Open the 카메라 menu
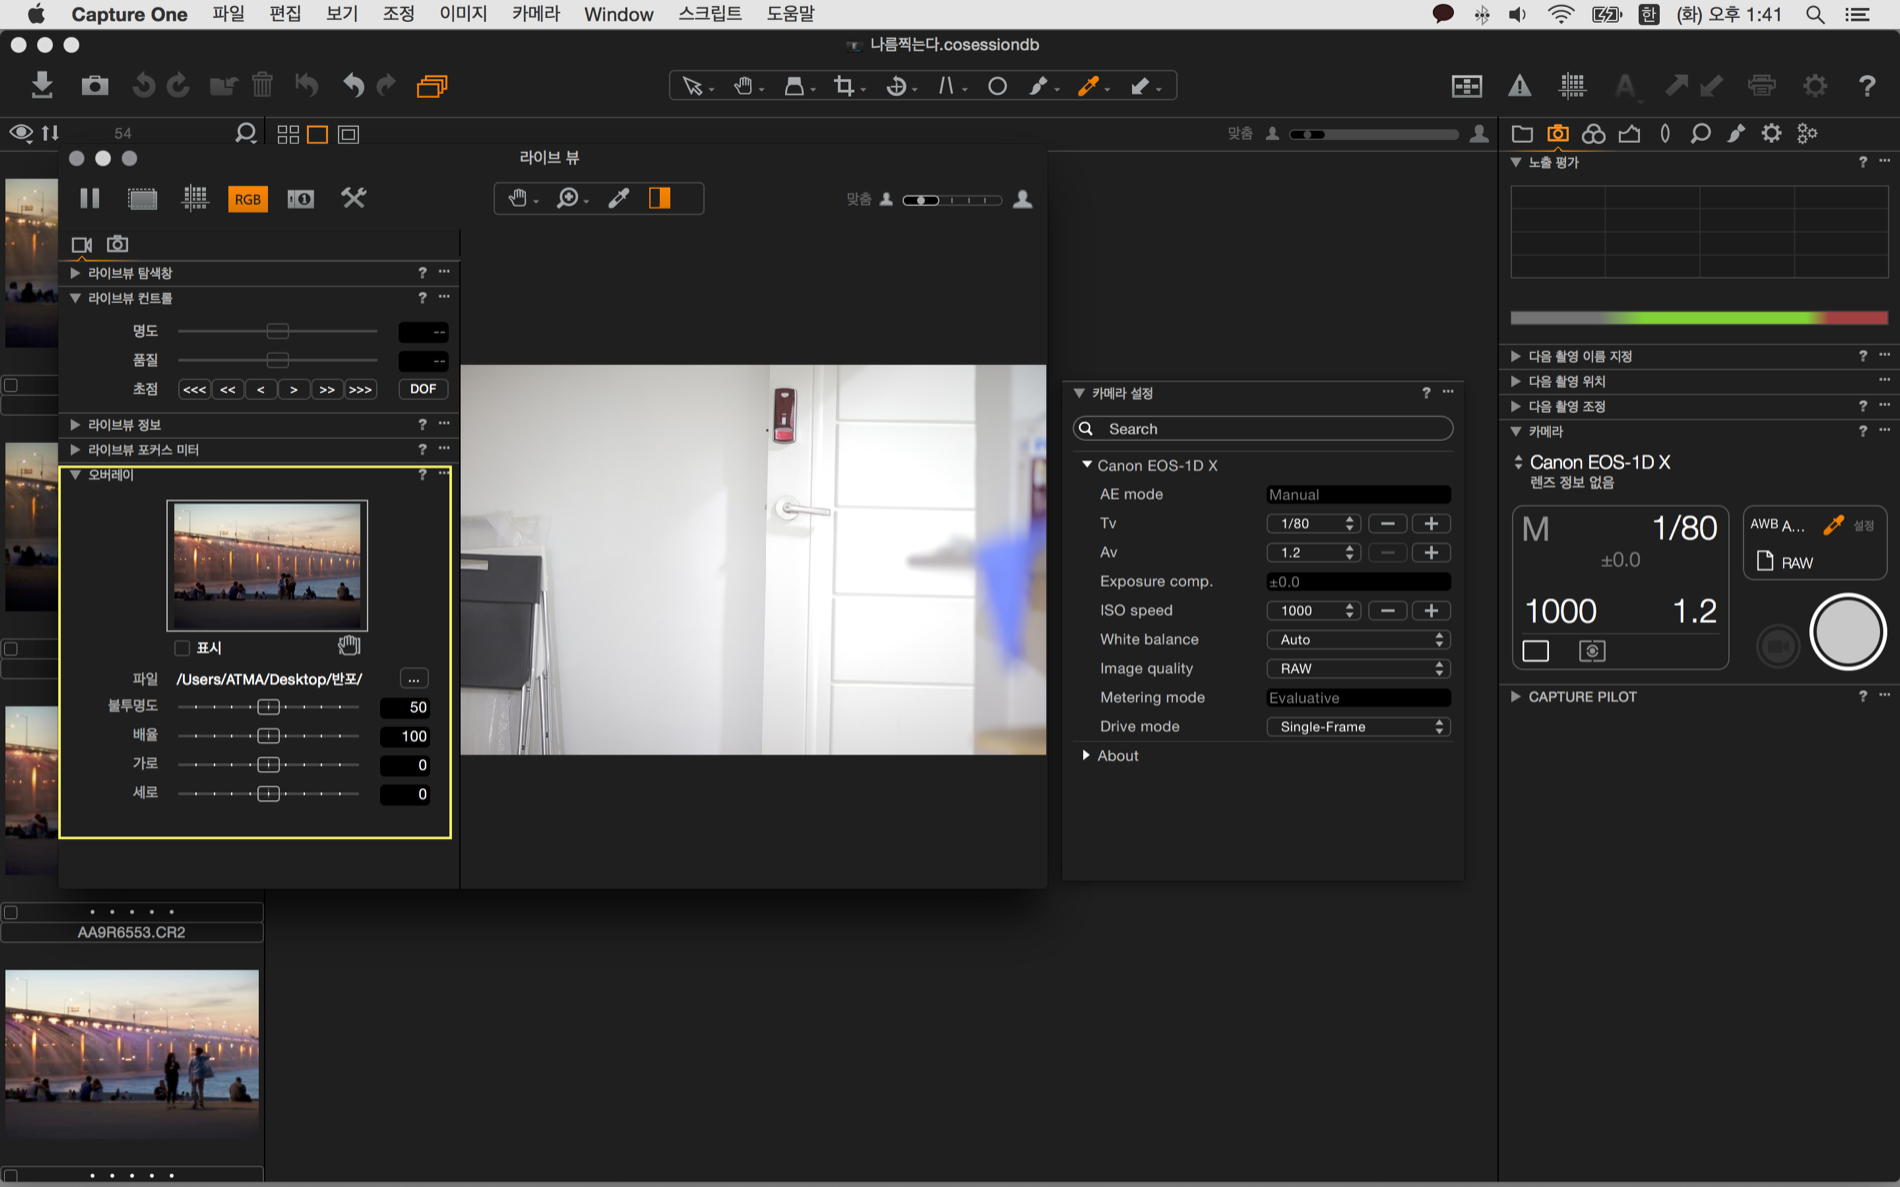 click(x=535, y=14)
